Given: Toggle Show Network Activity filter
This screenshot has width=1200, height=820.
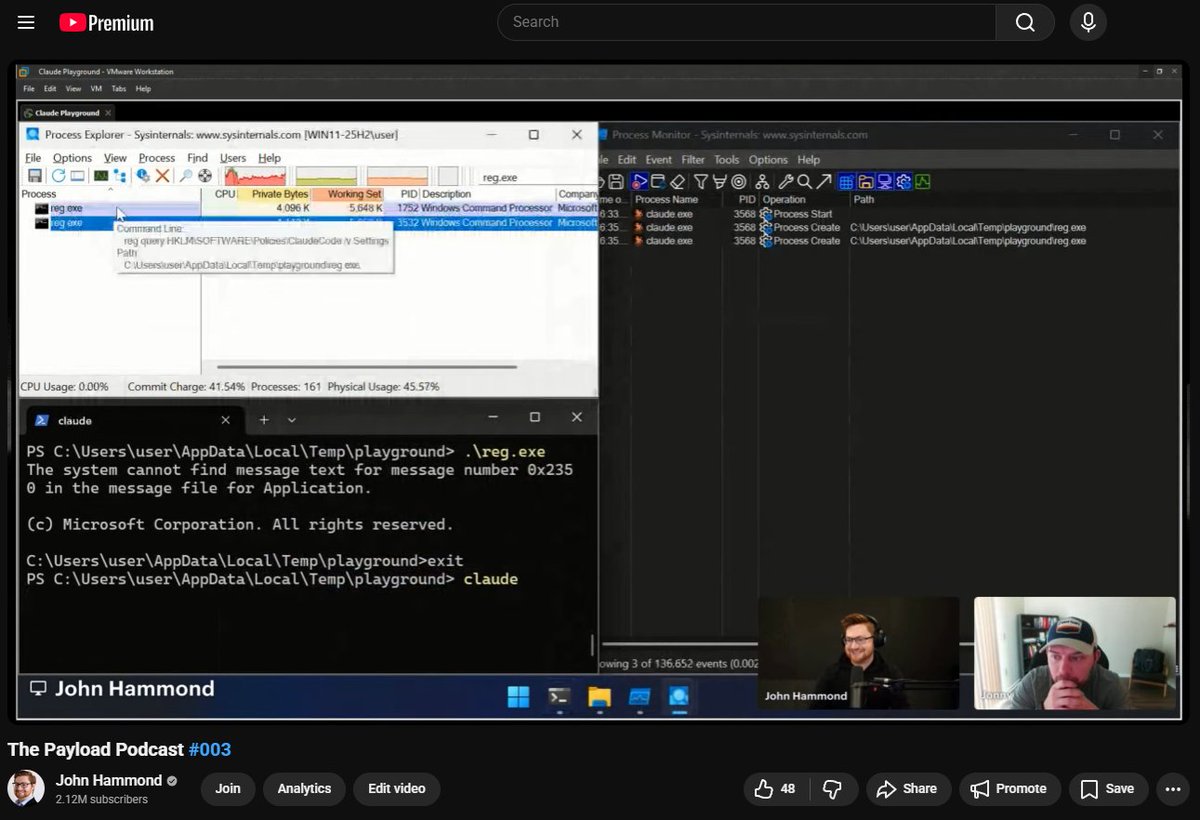Looking at the screenshot, I should coord(885,181).
